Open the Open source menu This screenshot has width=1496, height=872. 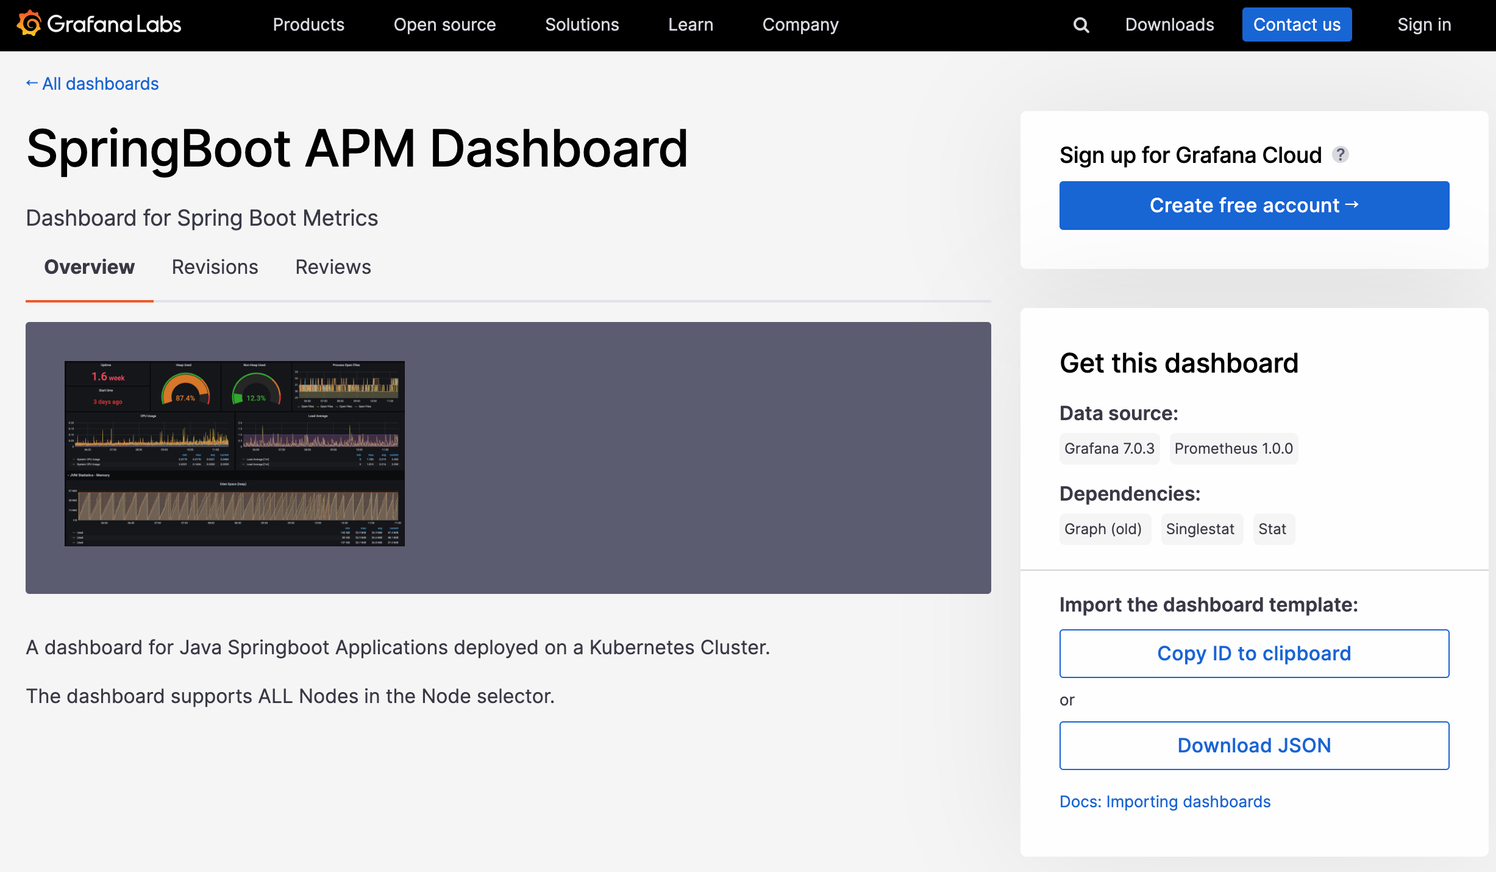444,25
